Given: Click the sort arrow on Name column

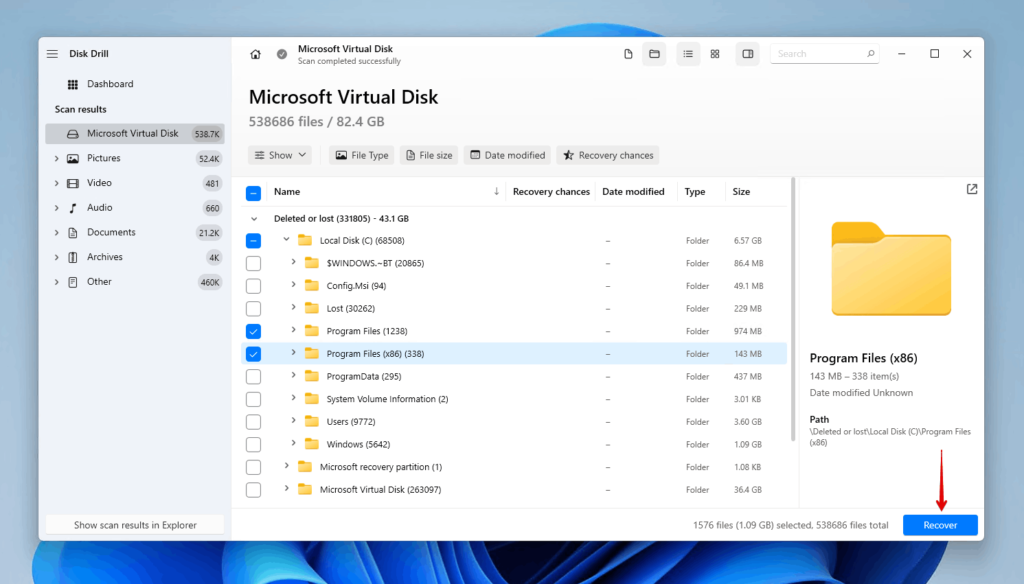Looking at the screenshot, I should pyautogui.click(x=496, y=191).
